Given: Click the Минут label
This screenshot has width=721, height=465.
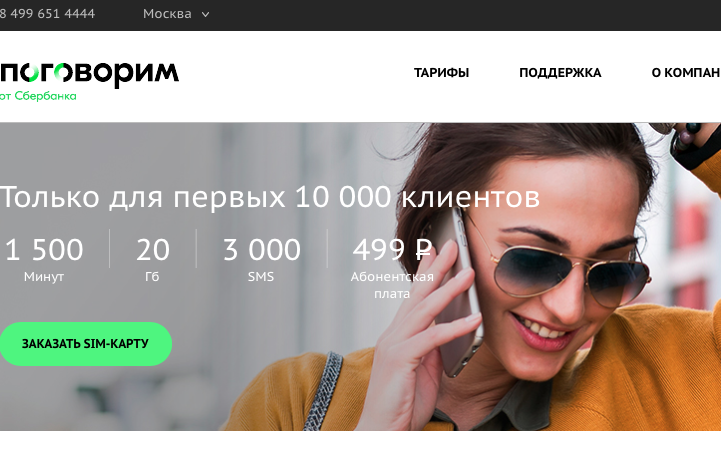Looking at the screenshot, I should click(x=44, y=276).
